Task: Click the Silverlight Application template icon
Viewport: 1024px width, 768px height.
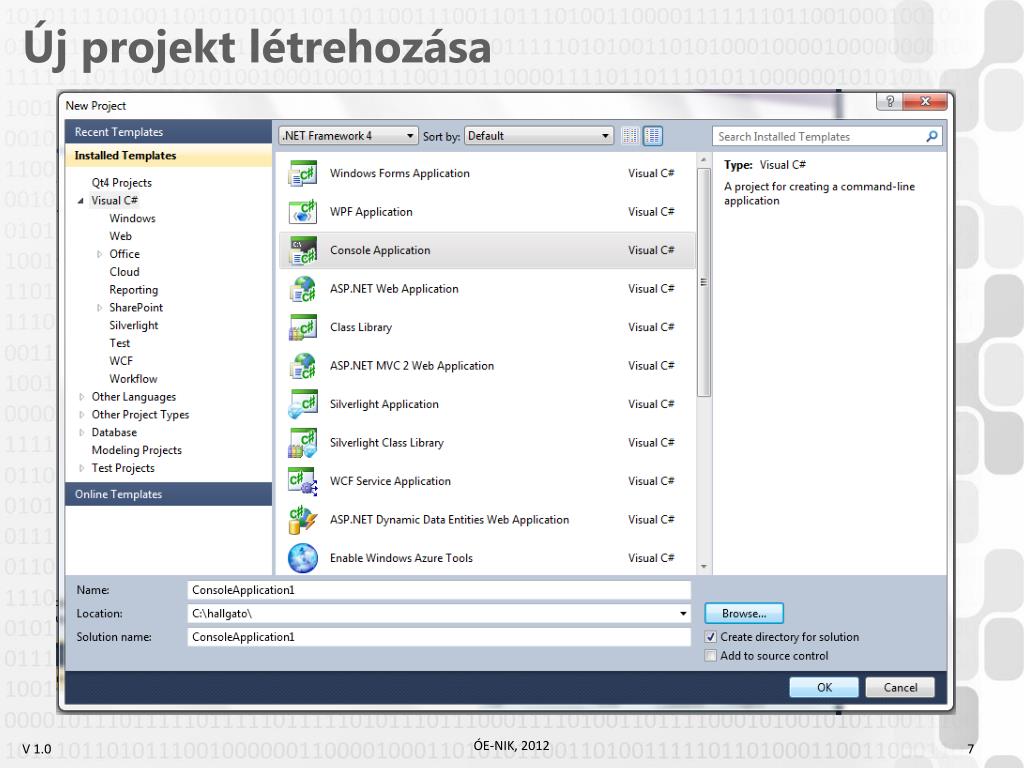Action: click(x=302, y=405)
